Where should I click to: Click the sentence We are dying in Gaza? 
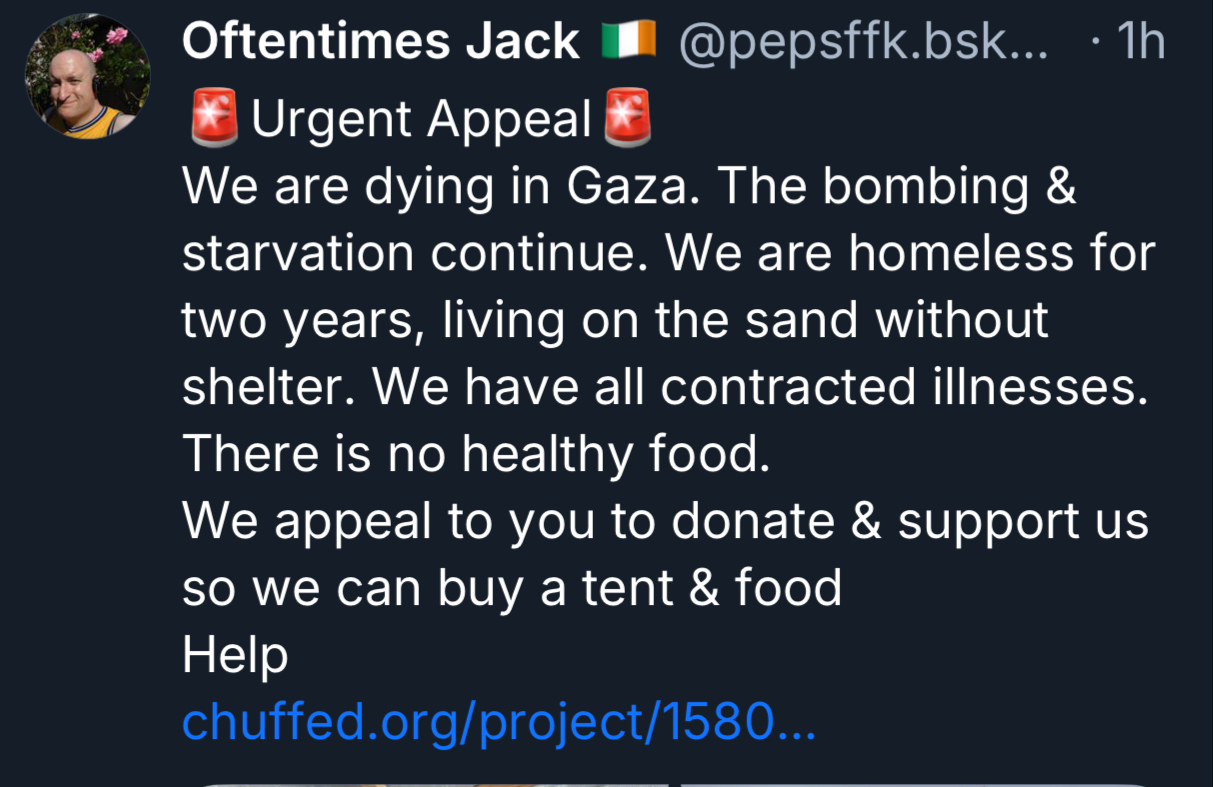pyautogui.click(x=440, y=187)
